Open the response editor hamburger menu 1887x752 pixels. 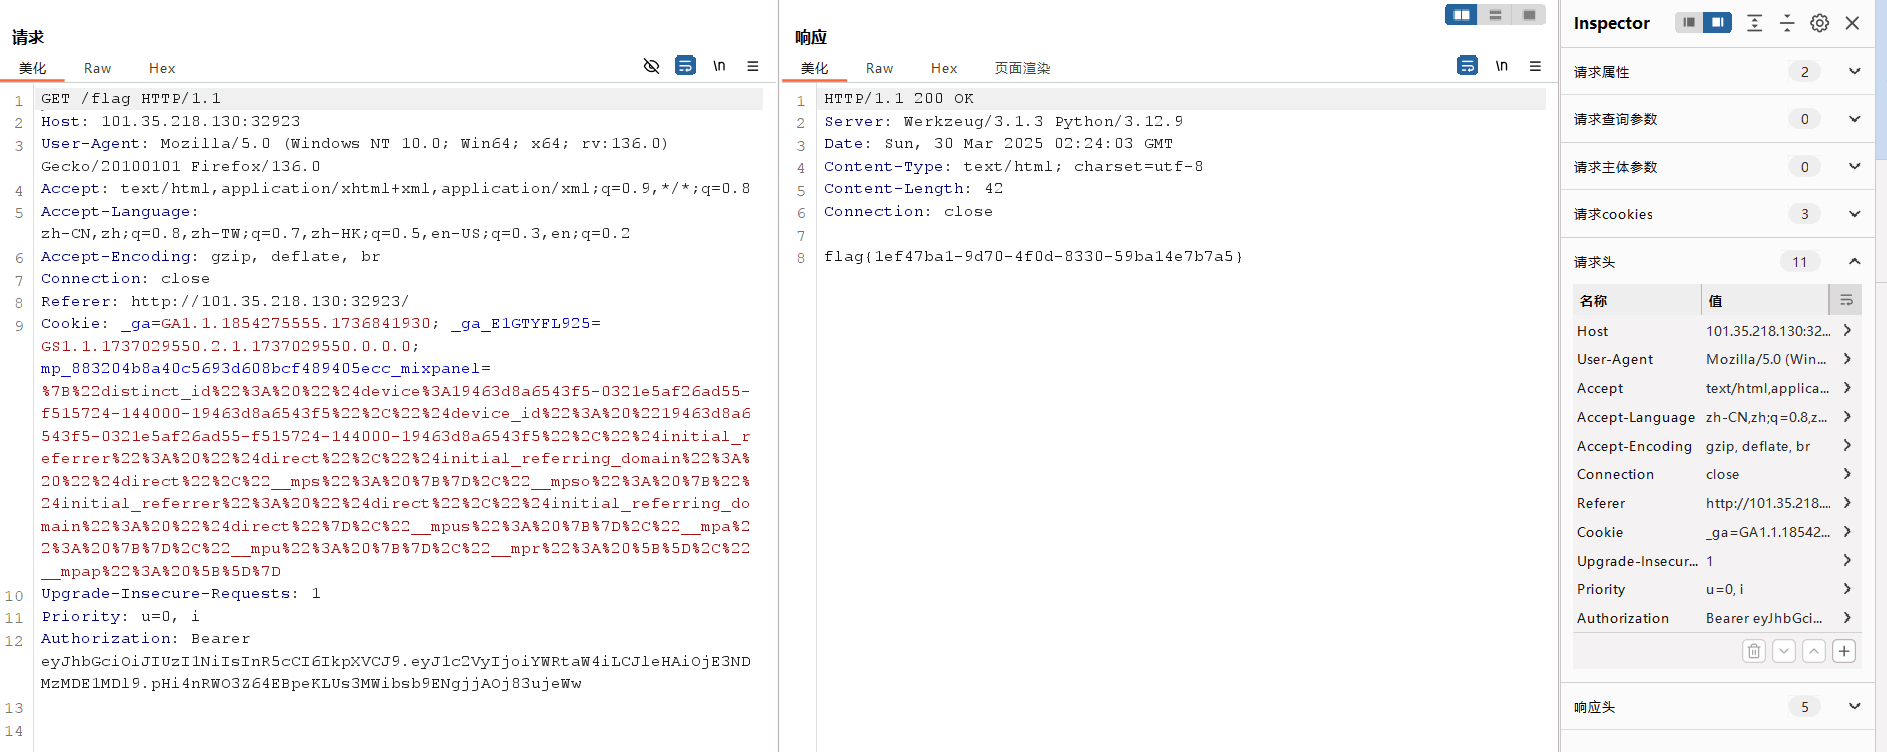(x=1535, y=66)
